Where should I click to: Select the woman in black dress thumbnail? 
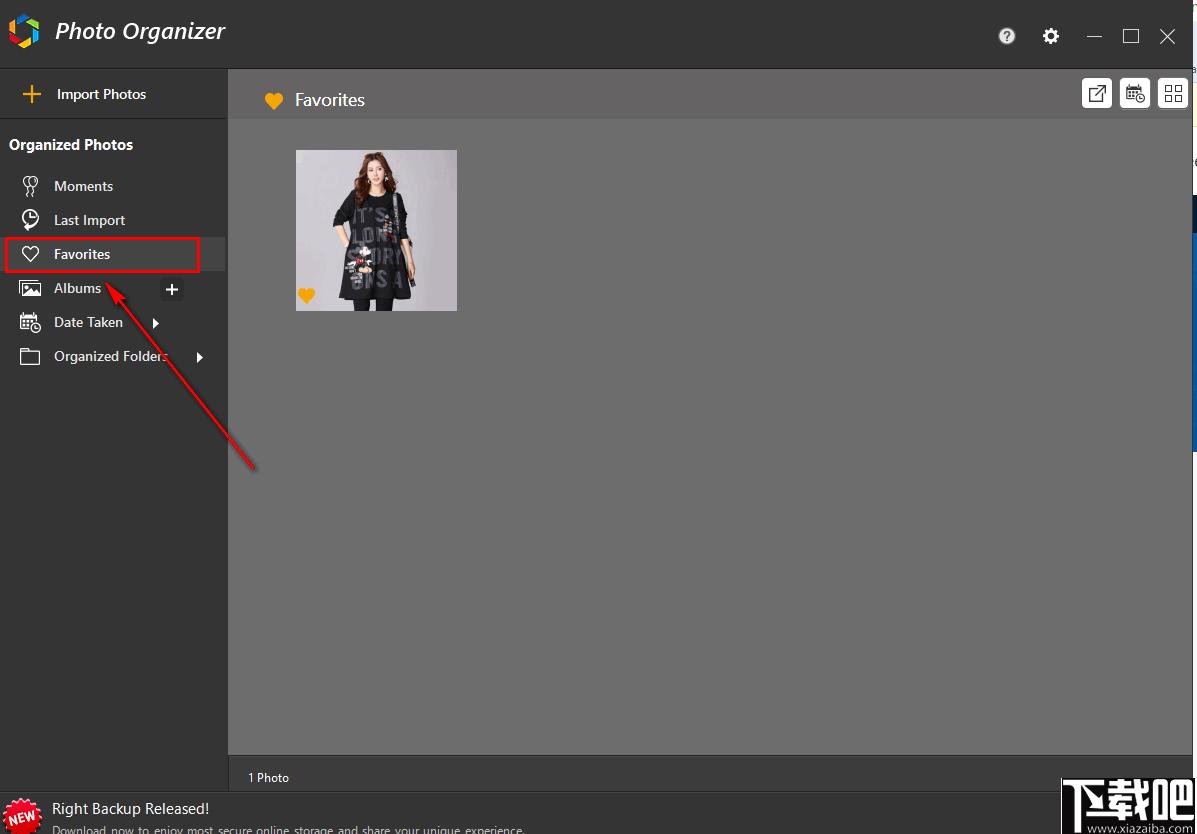[x=376, y=231]
